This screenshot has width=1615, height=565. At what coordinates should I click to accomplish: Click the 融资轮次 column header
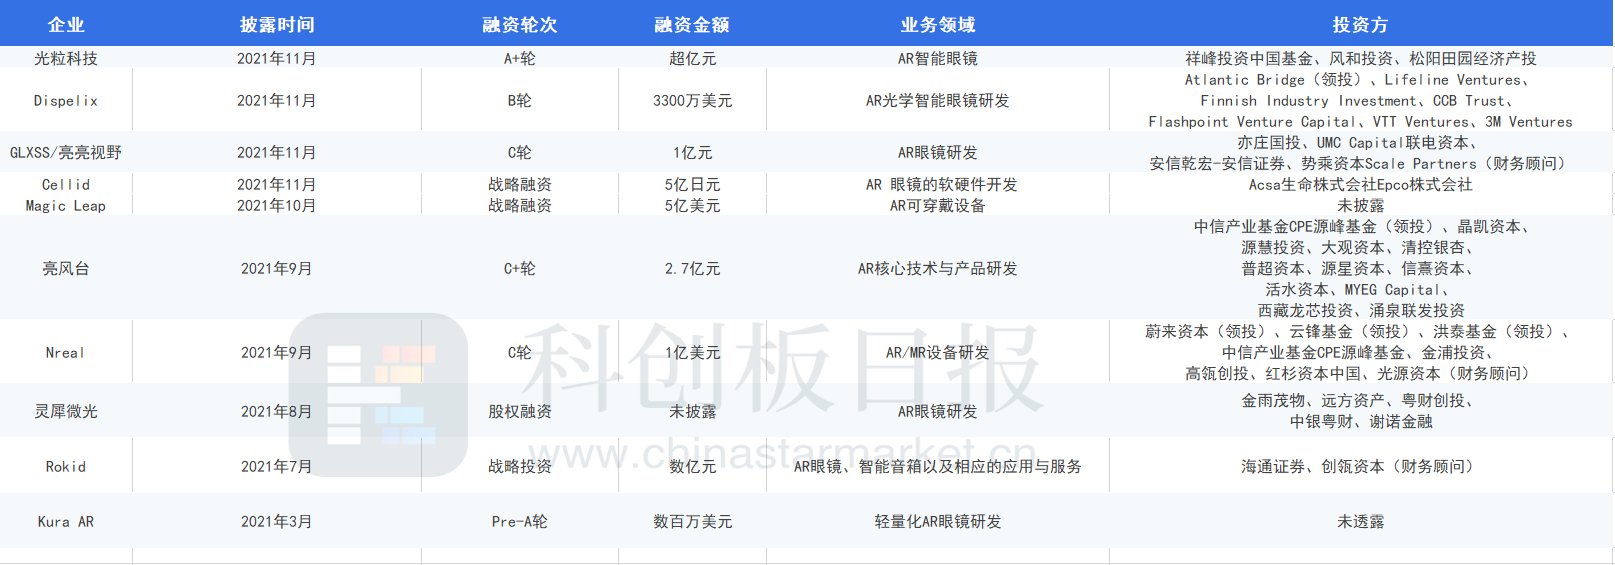pos(520,25)
